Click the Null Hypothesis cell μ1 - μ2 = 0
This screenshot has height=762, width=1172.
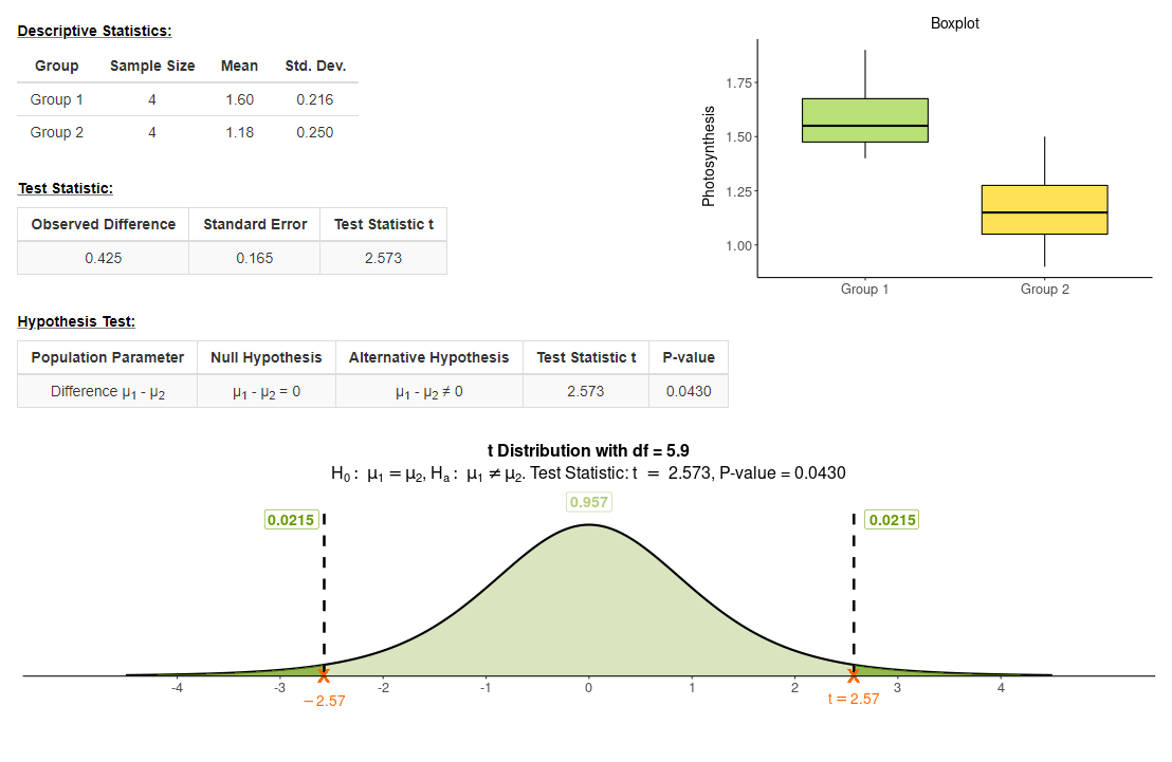coord(266,392)
